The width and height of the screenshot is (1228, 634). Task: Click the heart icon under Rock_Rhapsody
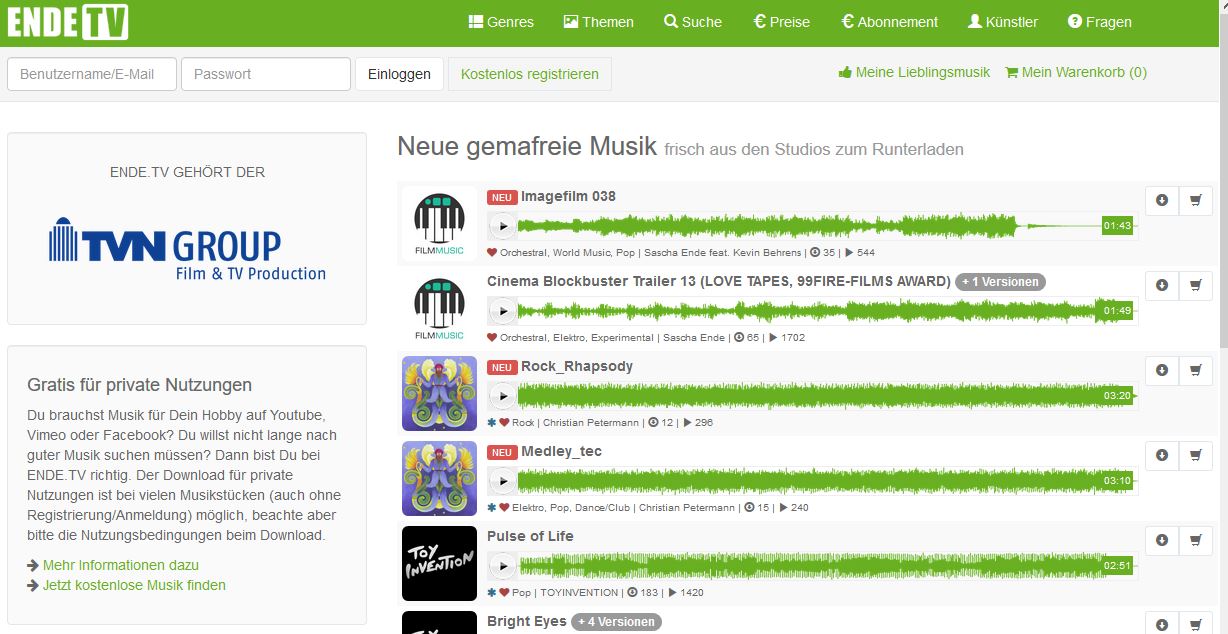tap(504, 423)
